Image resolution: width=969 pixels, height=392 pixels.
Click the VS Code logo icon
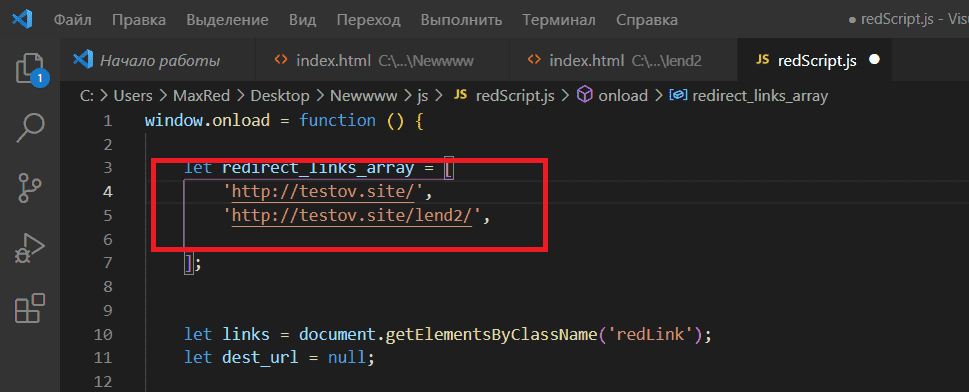[x=22, y=20]
